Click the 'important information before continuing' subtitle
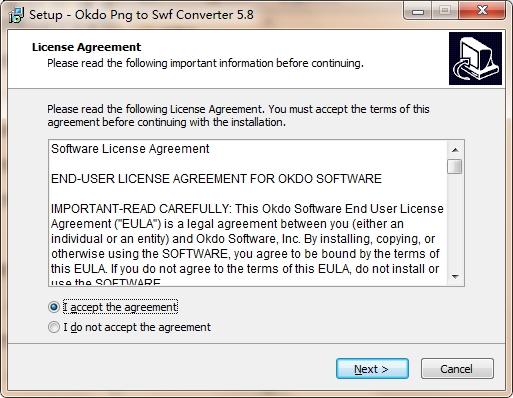 pos(205,63)
